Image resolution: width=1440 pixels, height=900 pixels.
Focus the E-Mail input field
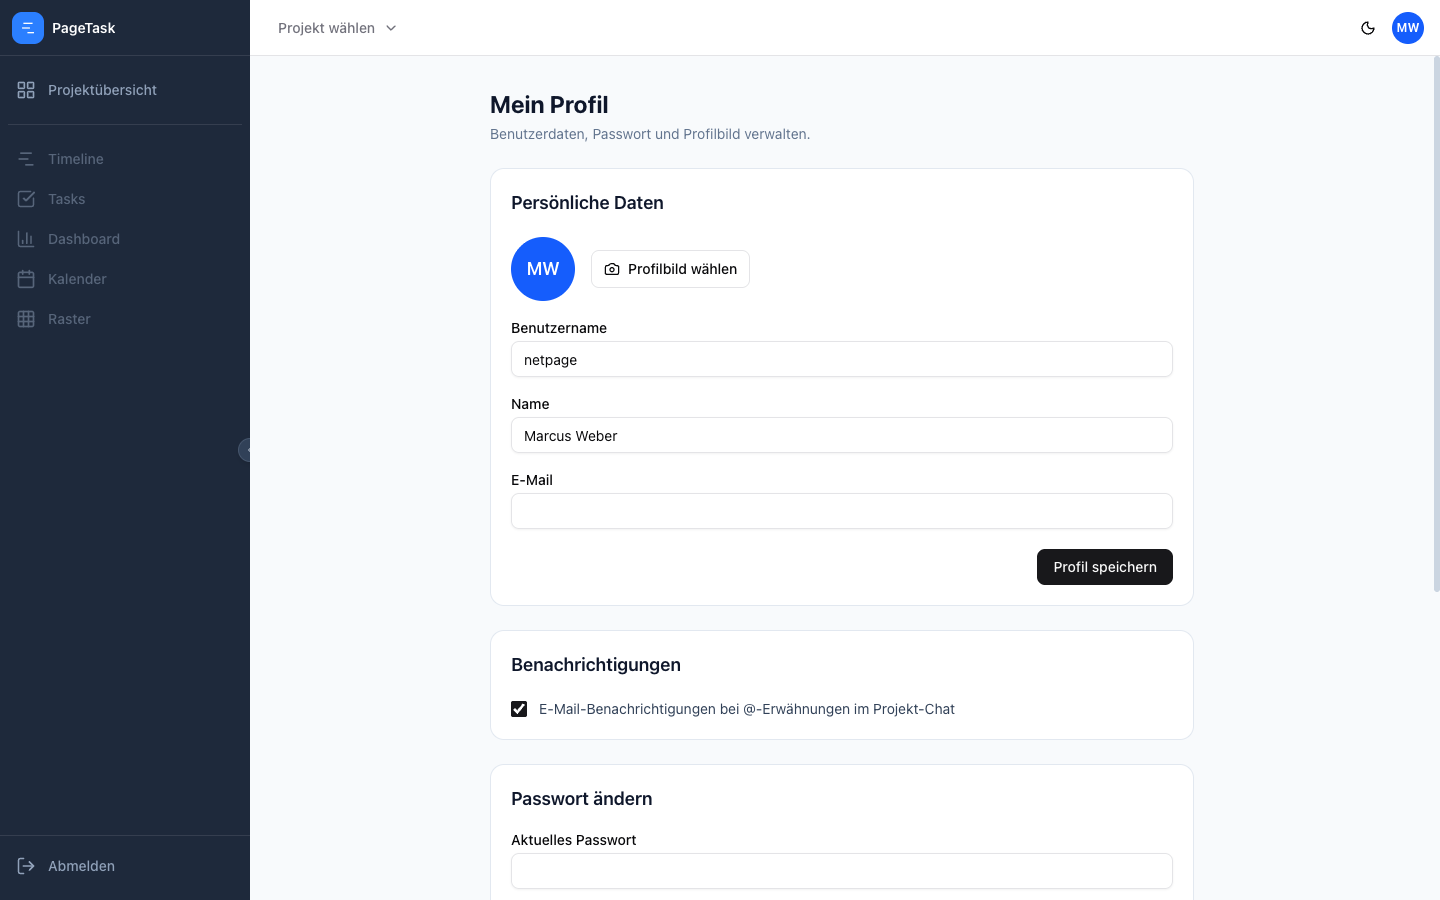(841, 511)
